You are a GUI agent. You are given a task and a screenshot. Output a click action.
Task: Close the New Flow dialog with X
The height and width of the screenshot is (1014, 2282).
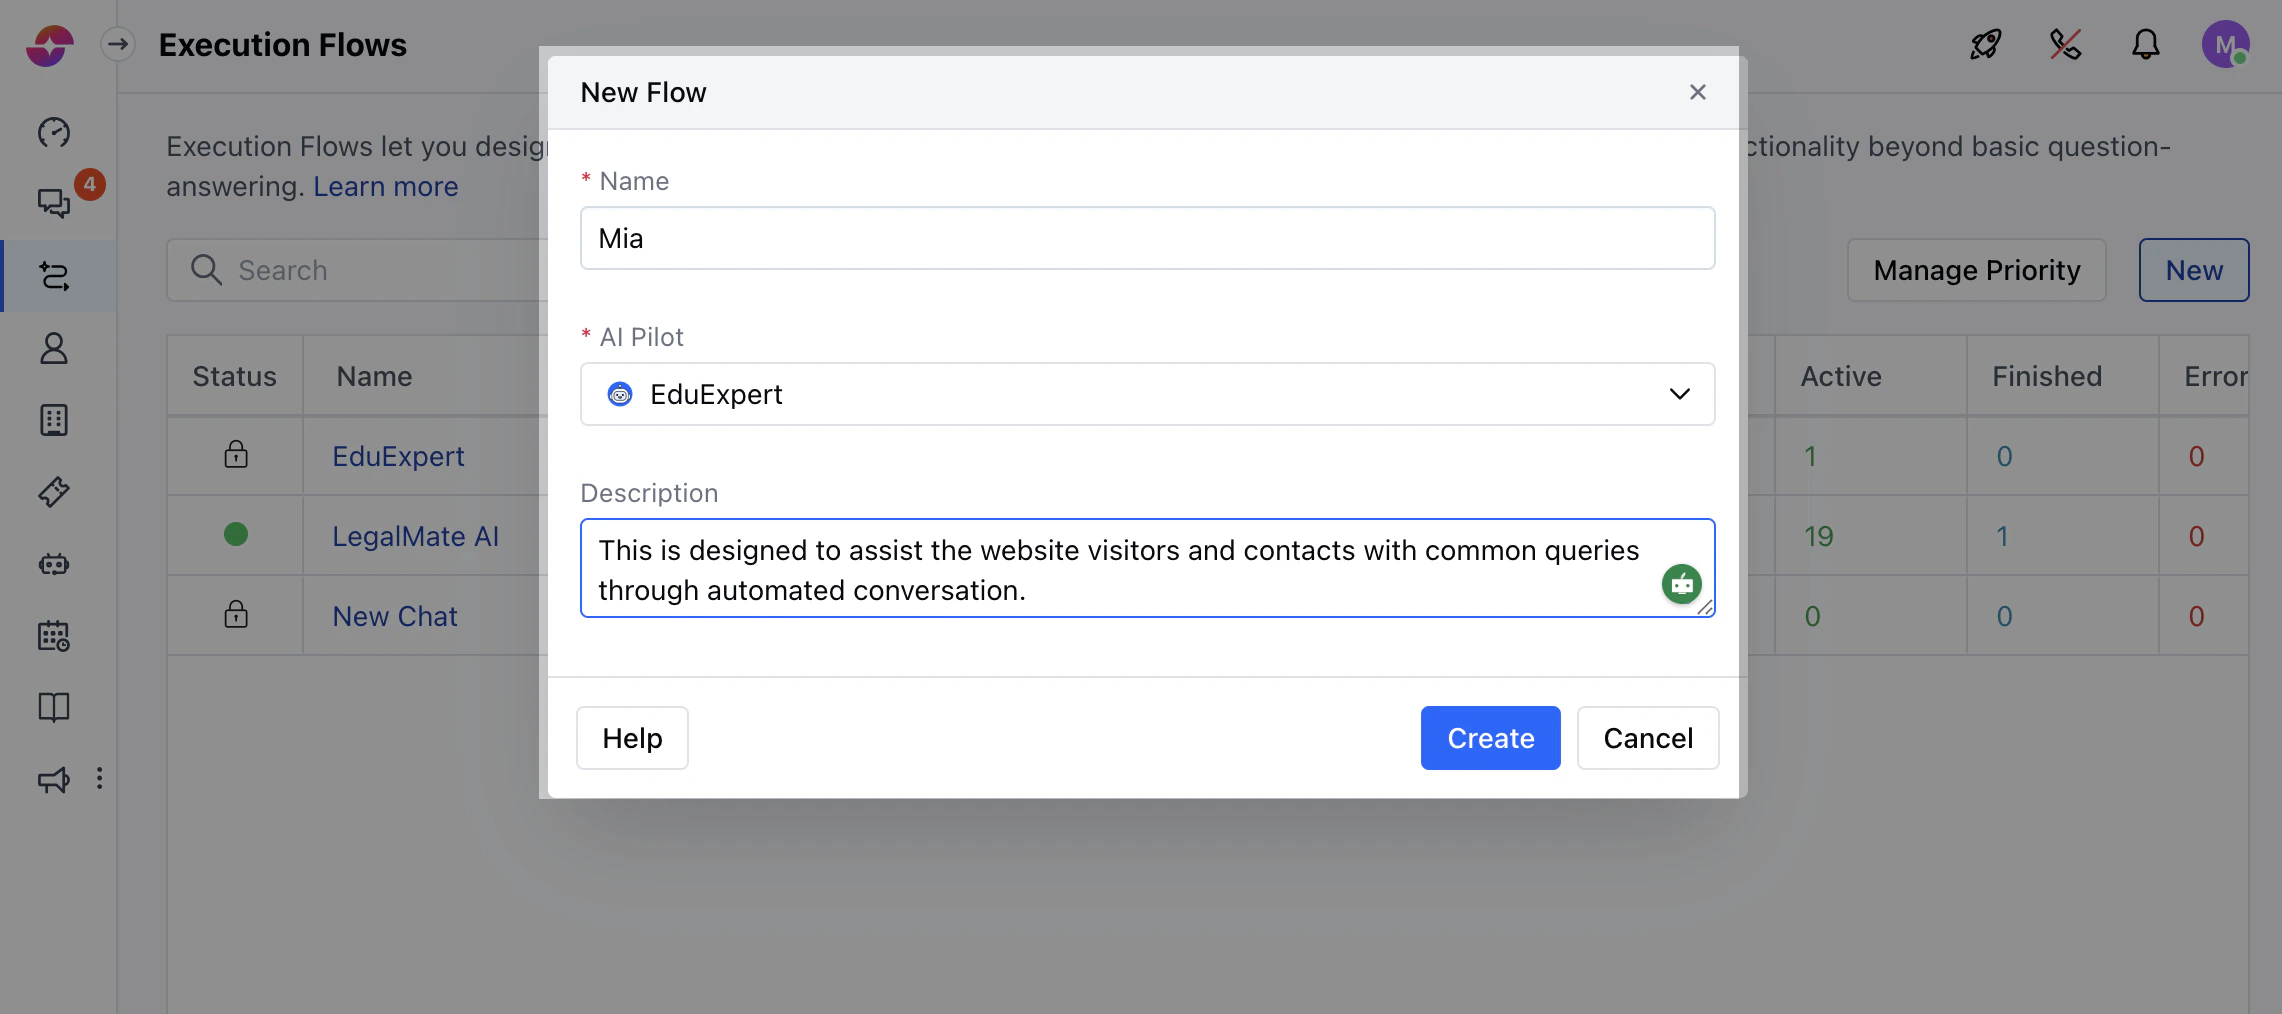pos(1698,92)
